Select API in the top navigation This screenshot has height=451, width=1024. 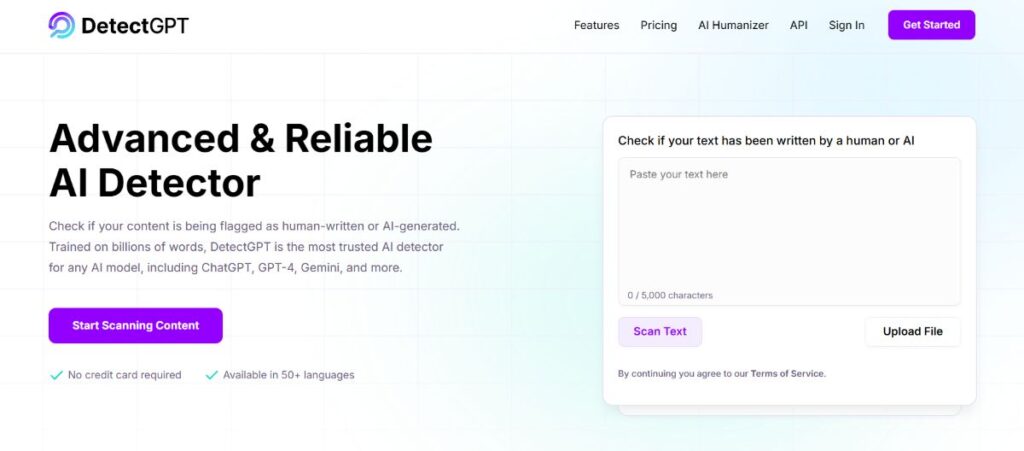[x=798, y=25]
